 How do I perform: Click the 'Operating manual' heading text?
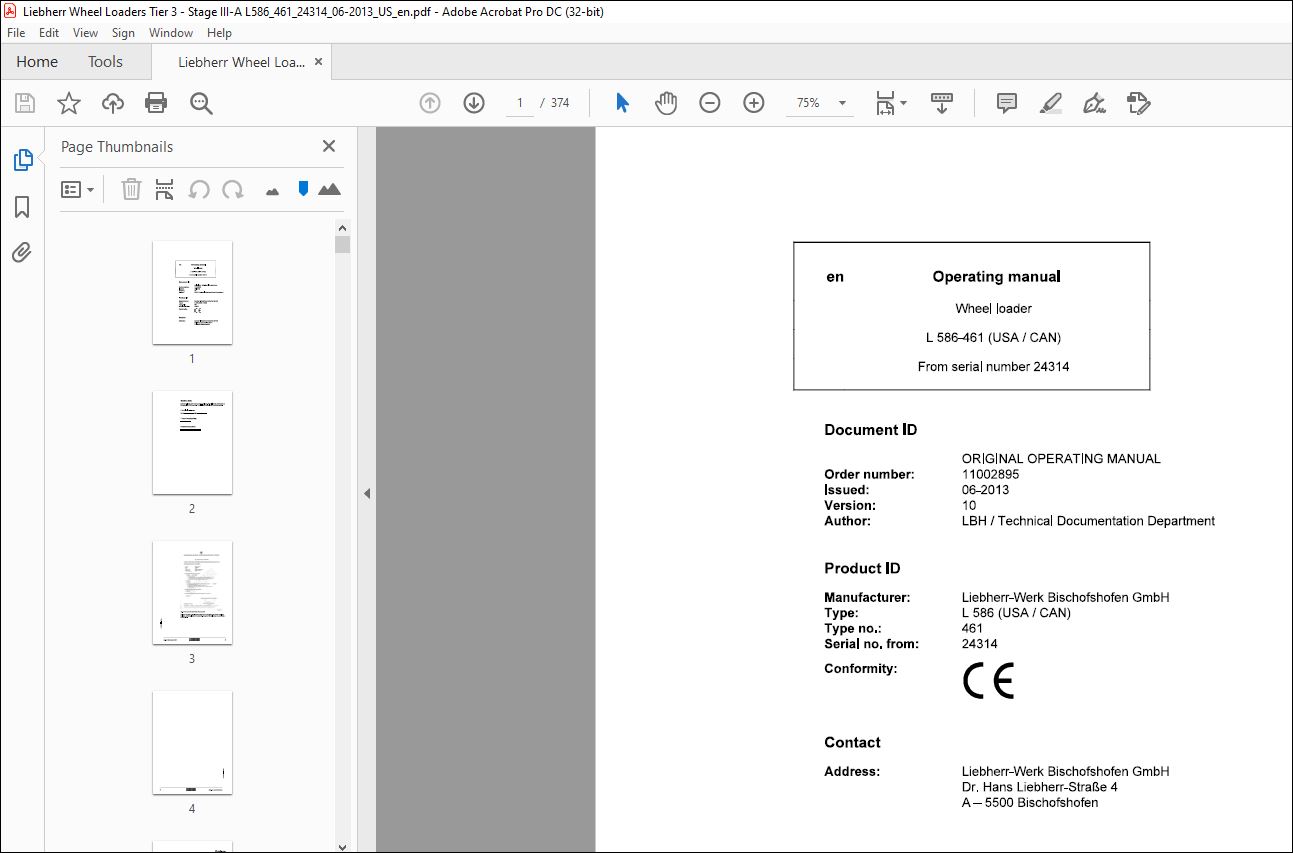coord(996,277)
